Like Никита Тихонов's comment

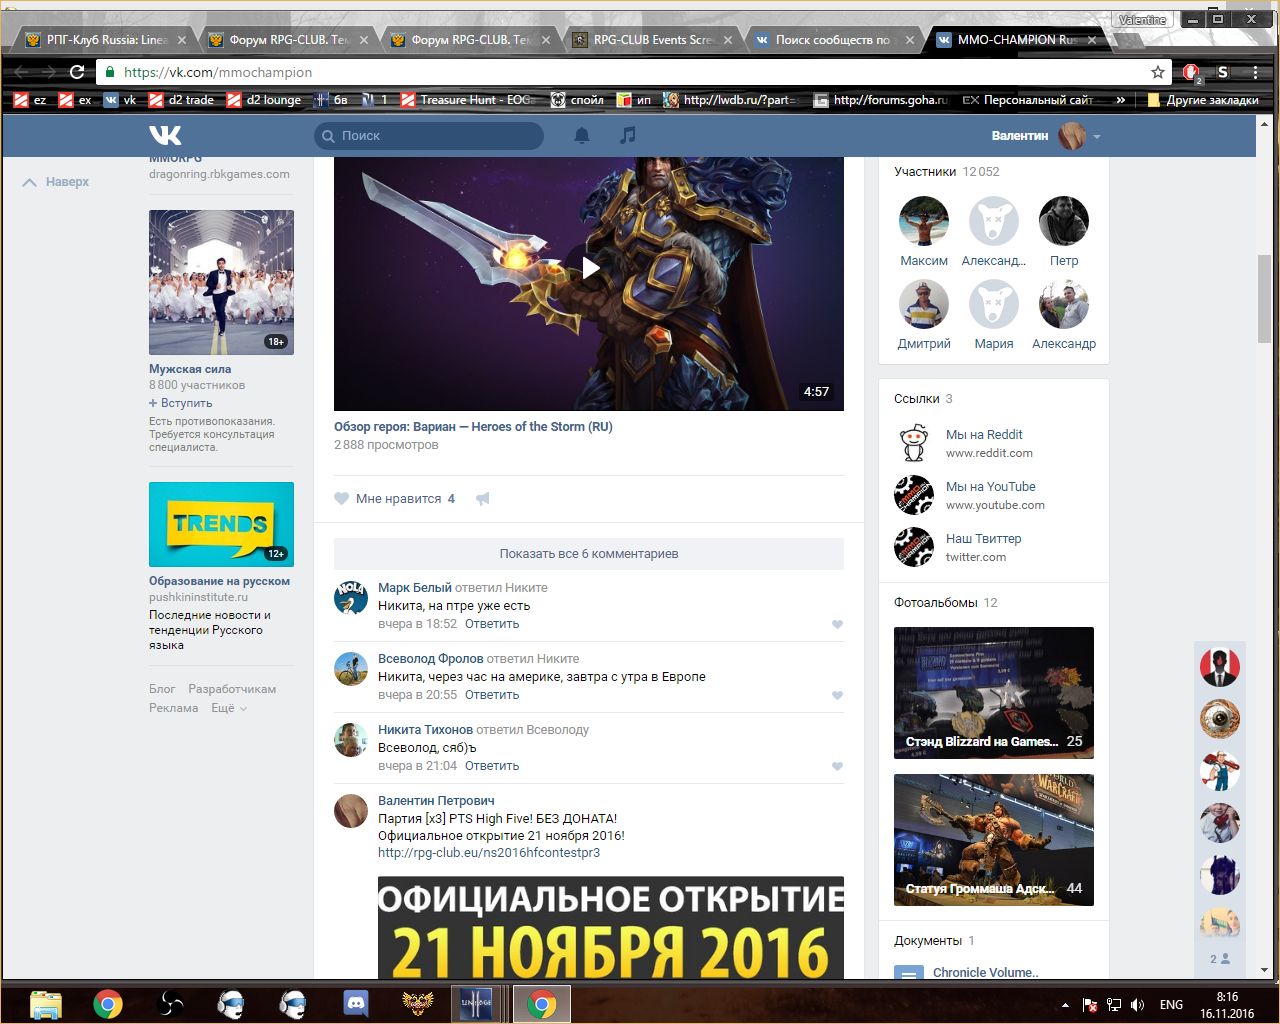coord(838,766)
